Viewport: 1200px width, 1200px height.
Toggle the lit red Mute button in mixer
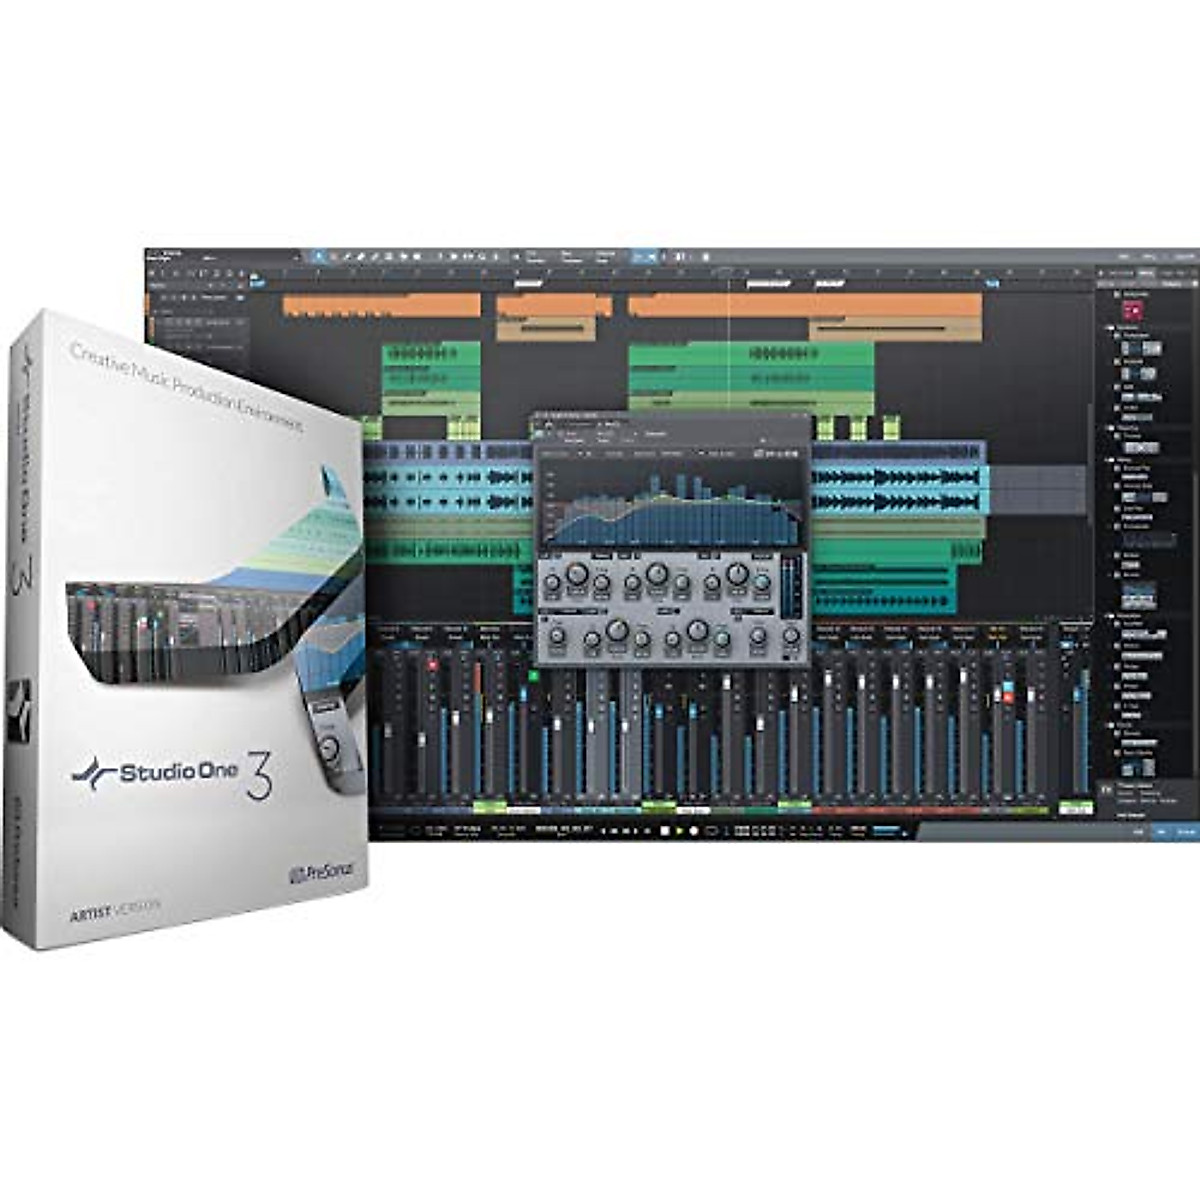[432, 665]
